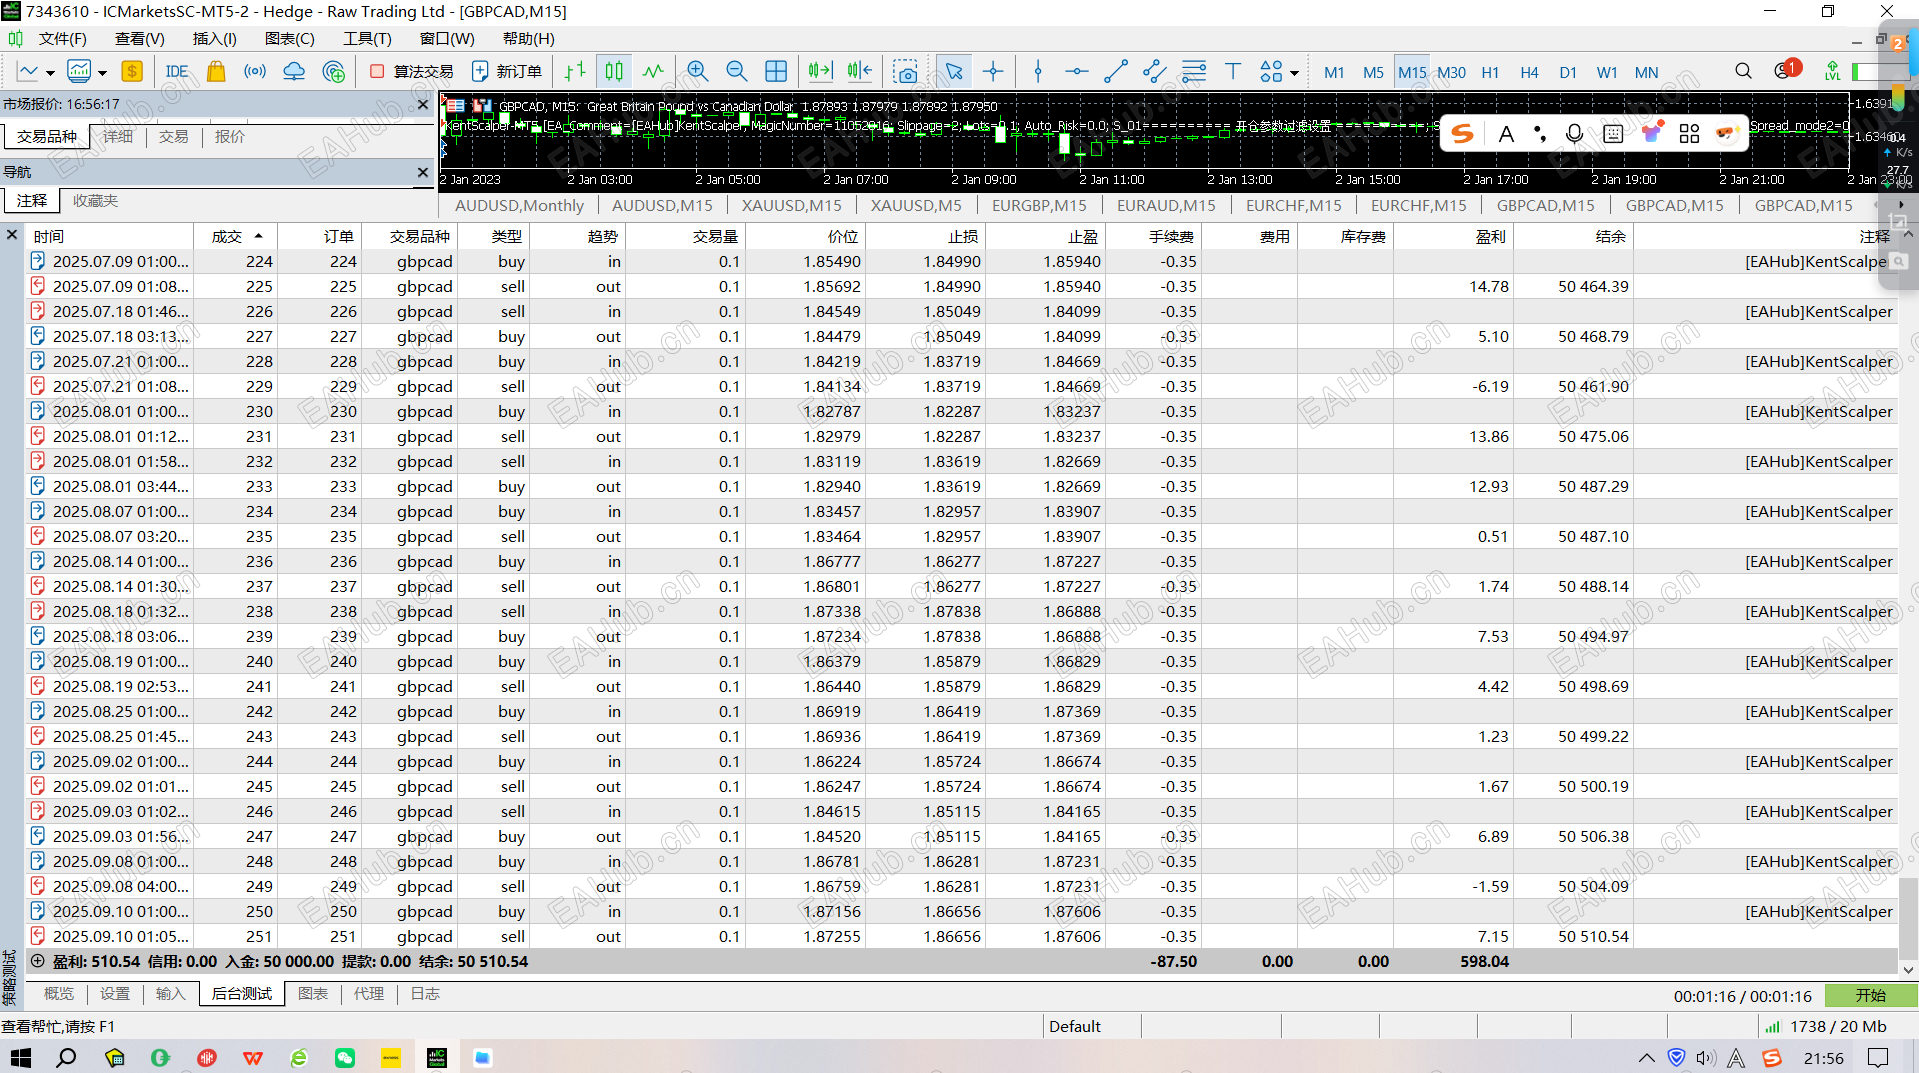Select the trendline drawing tool

(1115, 71)
